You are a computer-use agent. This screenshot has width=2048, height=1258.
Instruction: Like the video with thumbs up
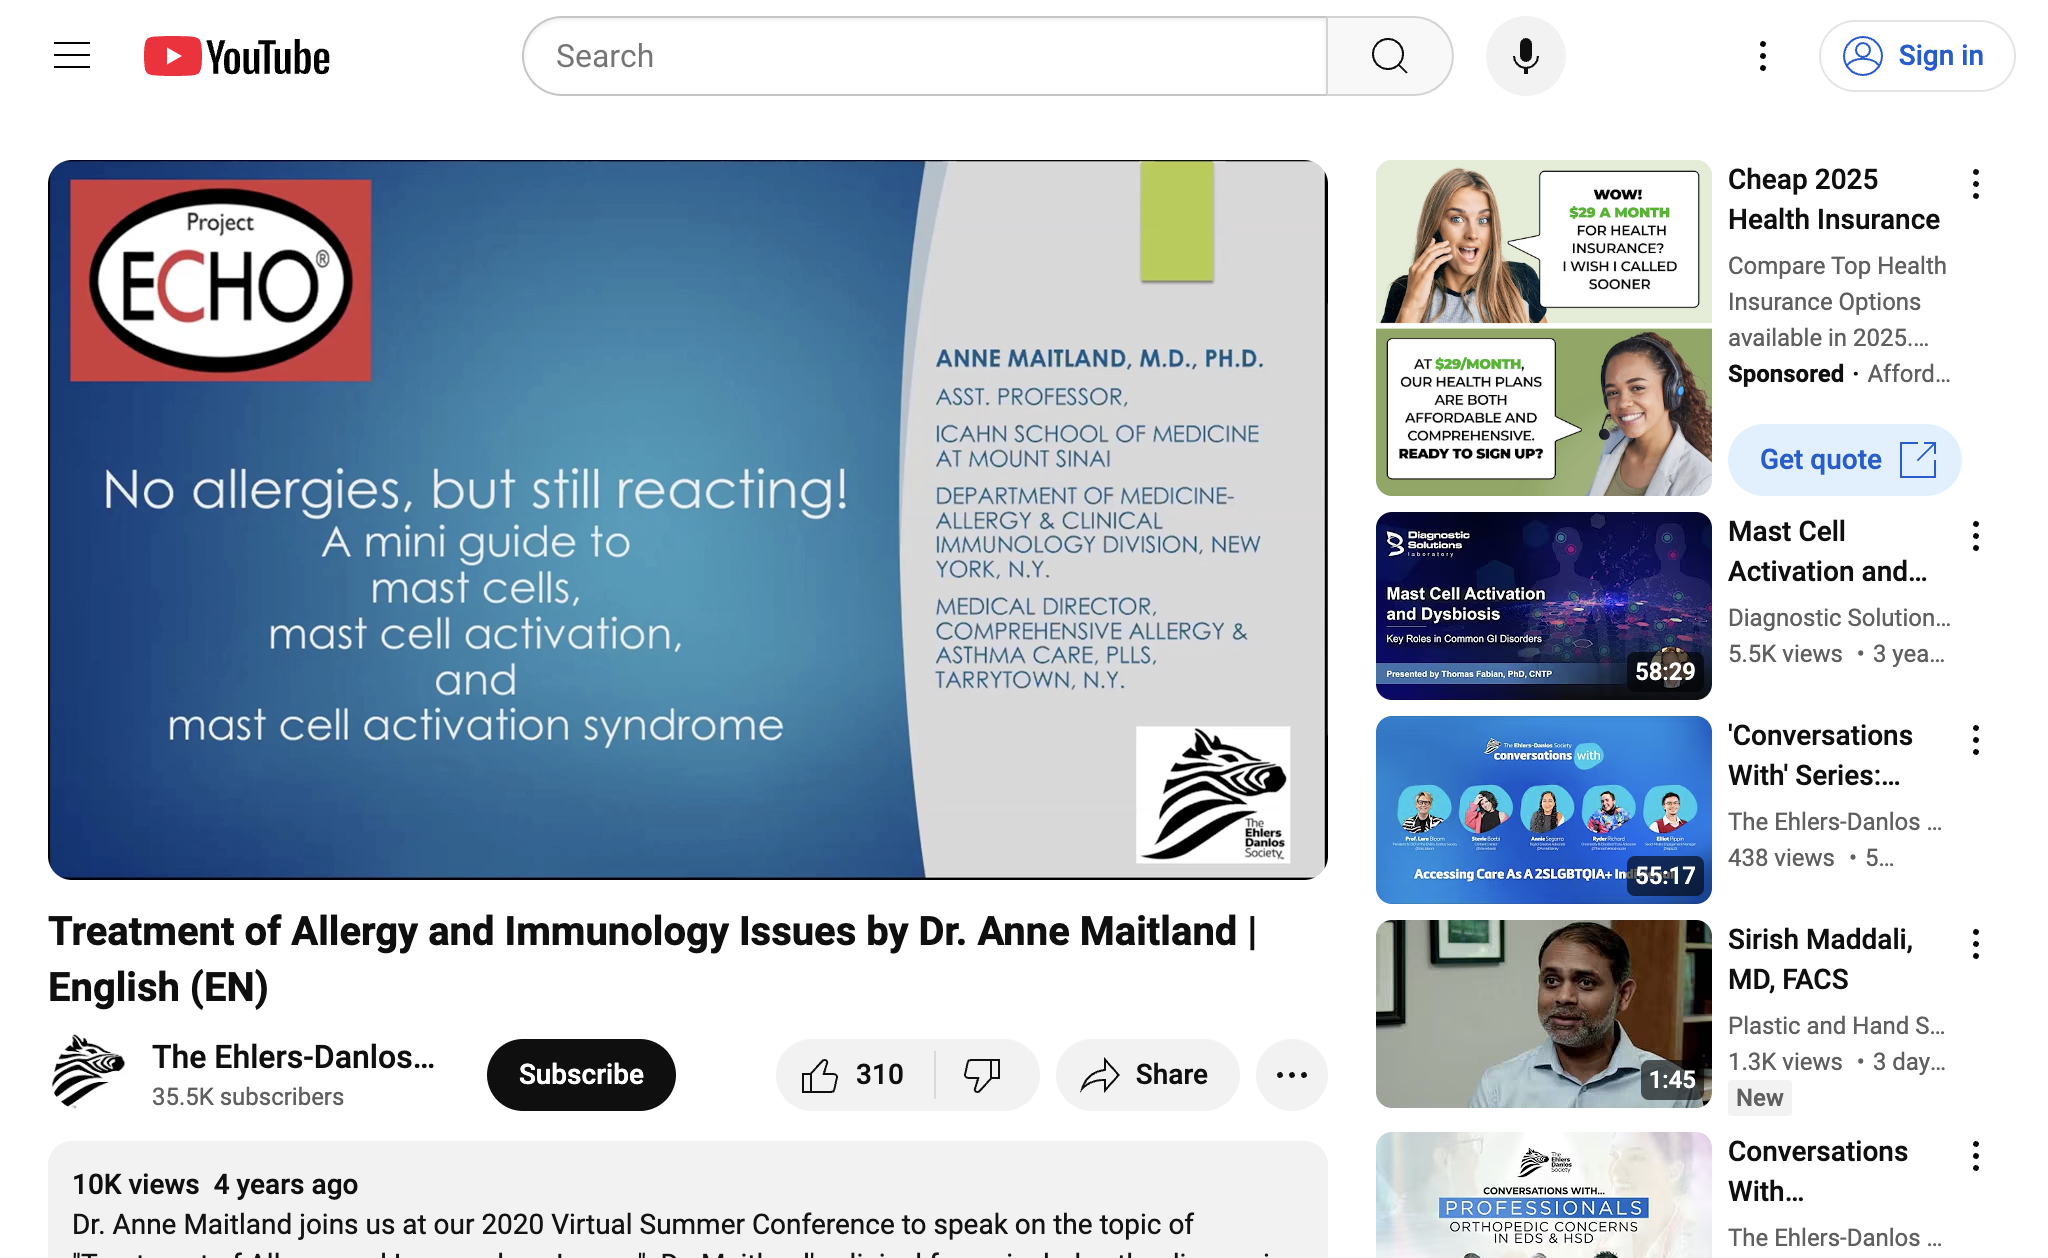point(855,1075)
